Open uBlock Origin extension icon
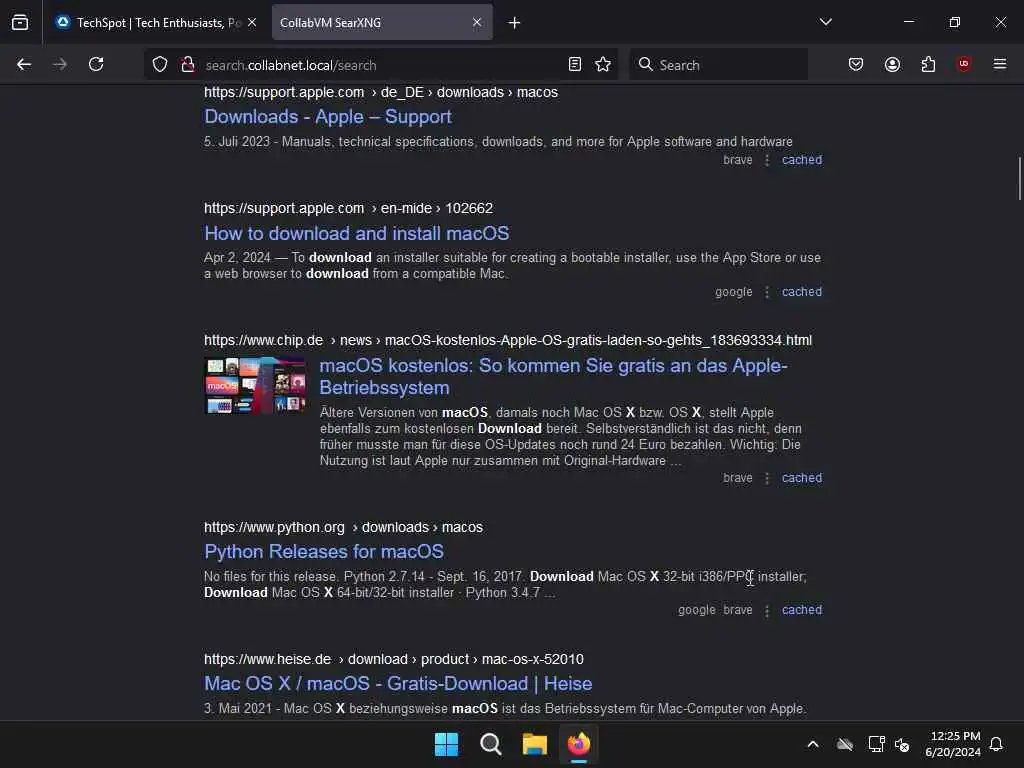Screen dimensions: 1024x768 (x=964, y=64)
